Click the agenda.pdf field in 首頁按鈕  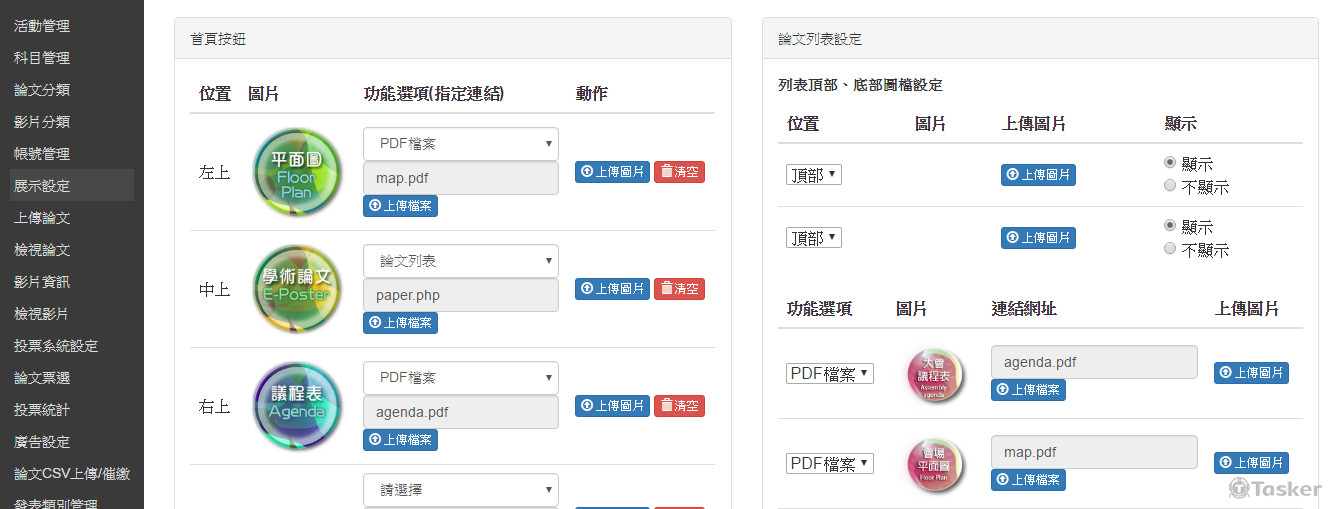tap(461, 412)
